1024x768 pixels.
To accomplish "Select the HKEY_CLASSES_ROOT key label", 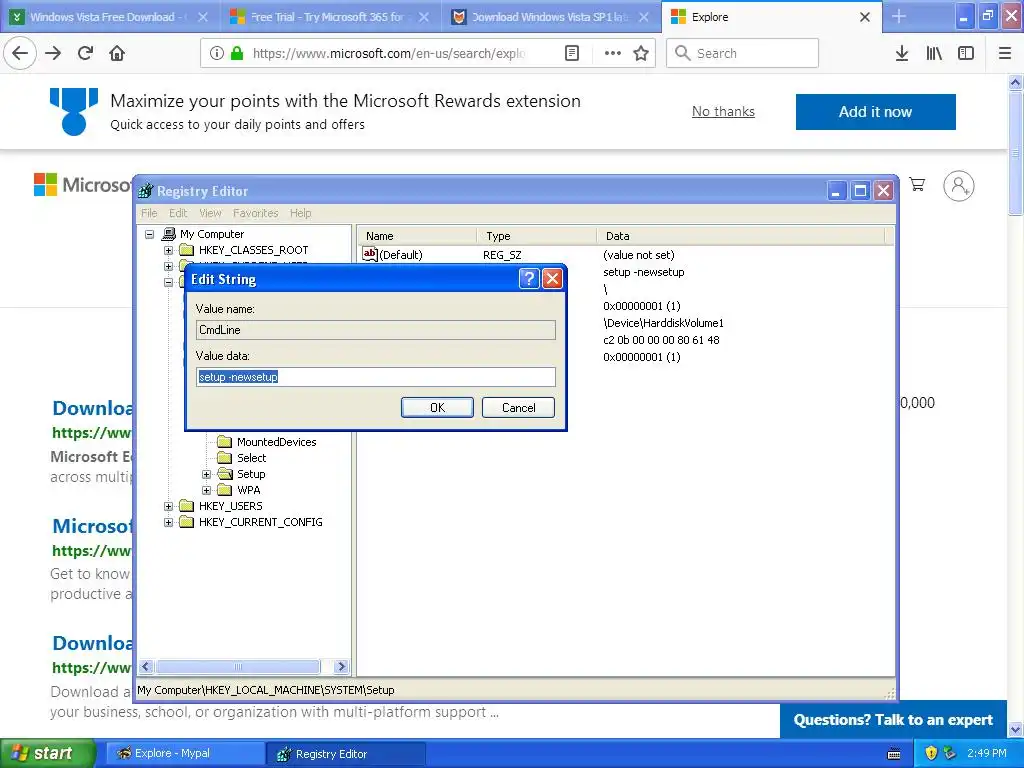I will click(x=253, y=250).
